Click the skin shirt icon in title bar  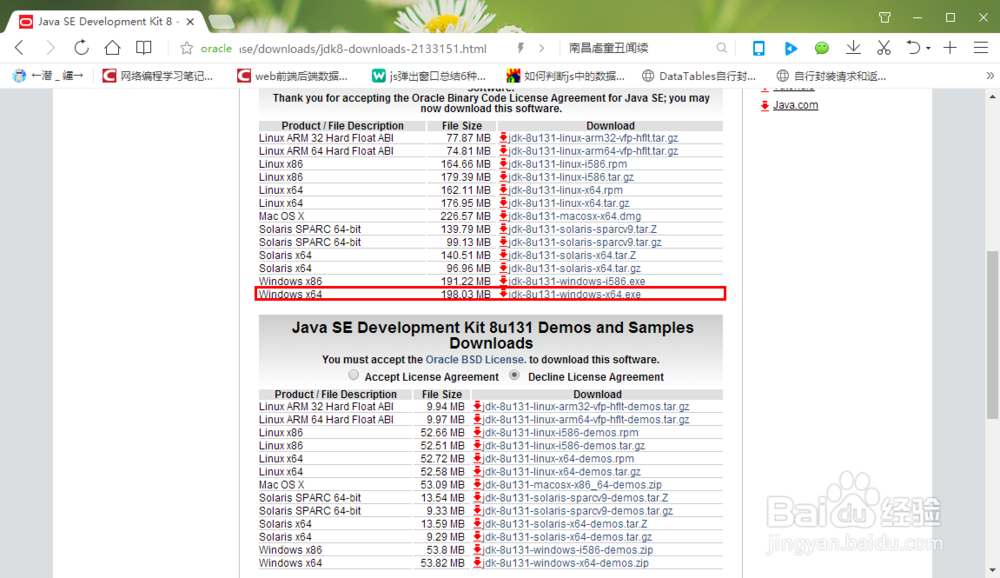885,18
